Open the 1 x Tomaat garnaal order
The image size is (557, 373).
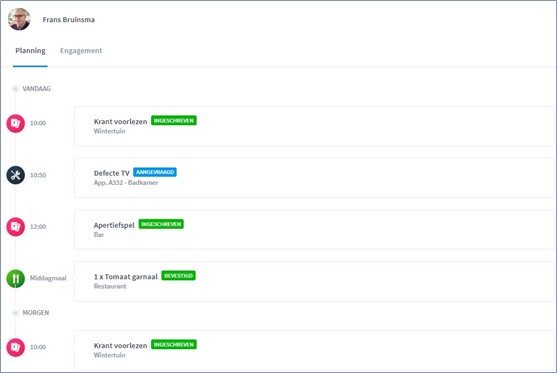pos(314,281)
